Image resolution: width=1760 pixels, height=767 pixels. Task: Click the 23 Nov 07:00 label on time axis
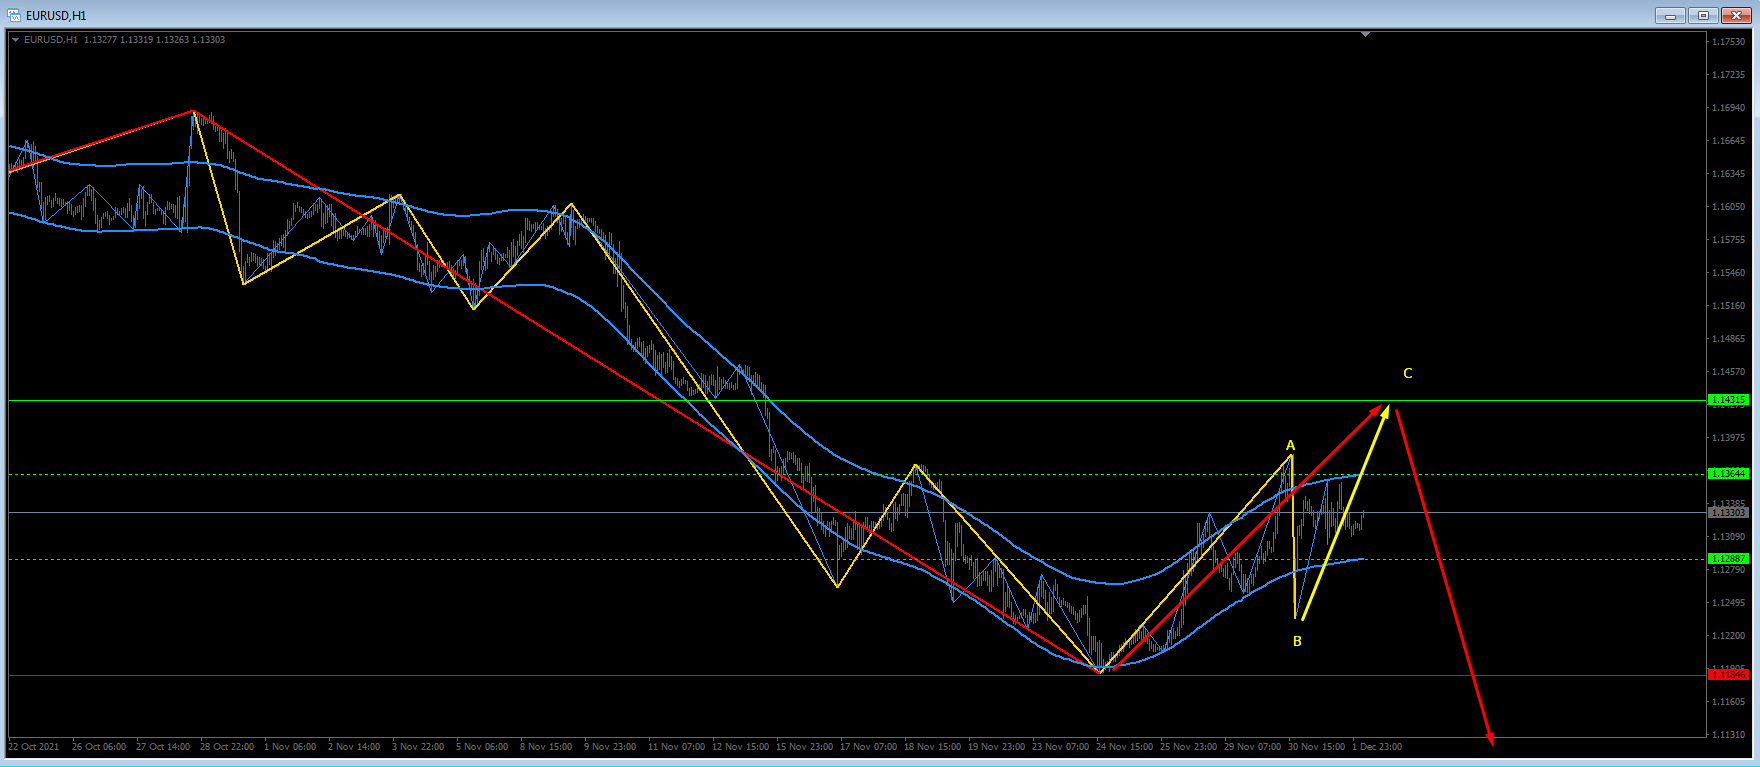[1061, 747]
